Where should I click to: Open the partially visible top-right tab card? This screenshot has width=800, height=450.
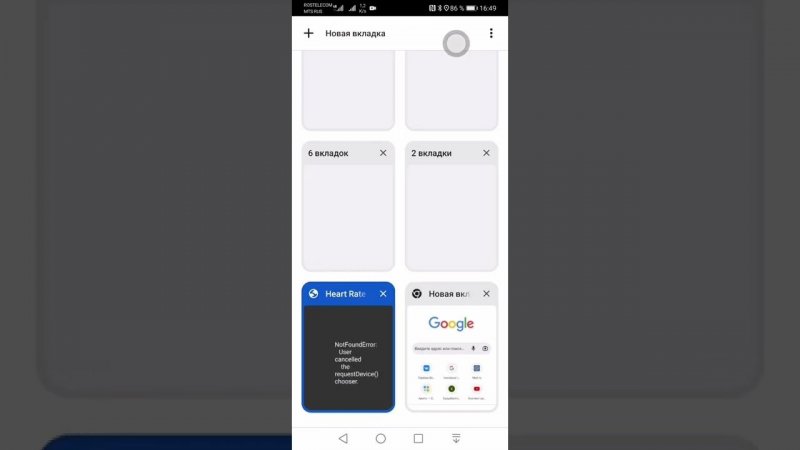pos(452,89)
